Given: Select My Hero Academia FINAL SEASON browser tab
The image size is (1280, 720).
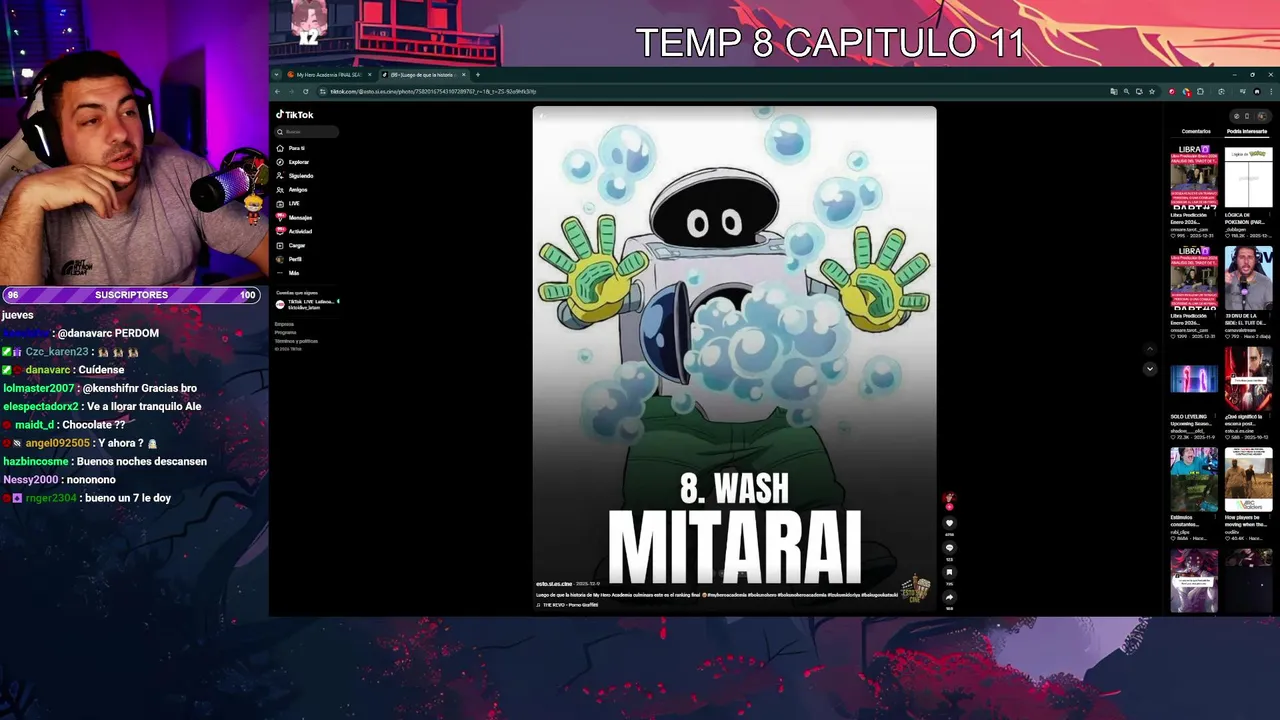Looking at the screenshot, I should pyautogui.click(x=328, y=75).
